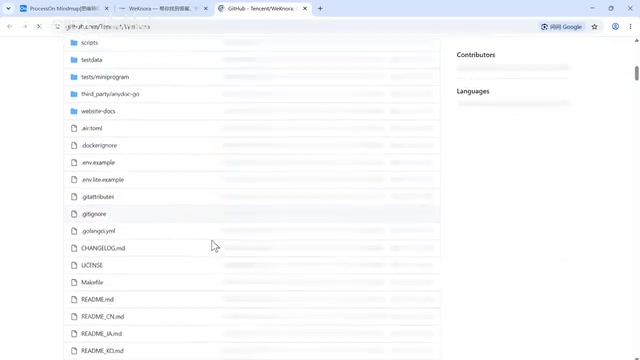The width and height of the screenshot is (640, 360).
Task: Expand the tab search dropdown
Action: tap(8, 9)
